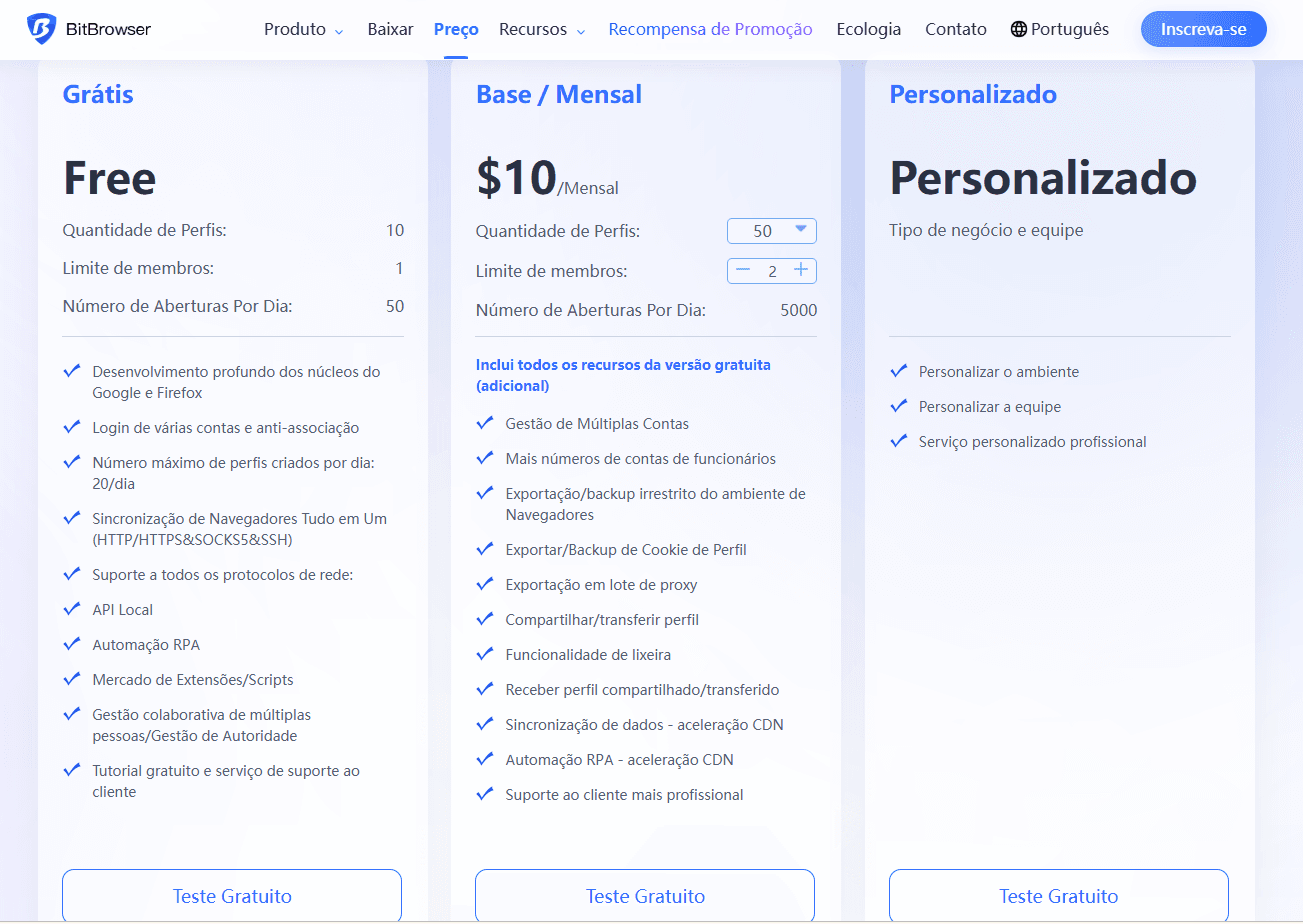Go to the Ecologia page
The width and height of the screenshot is (1303, 924).
(x=869, y=29)
